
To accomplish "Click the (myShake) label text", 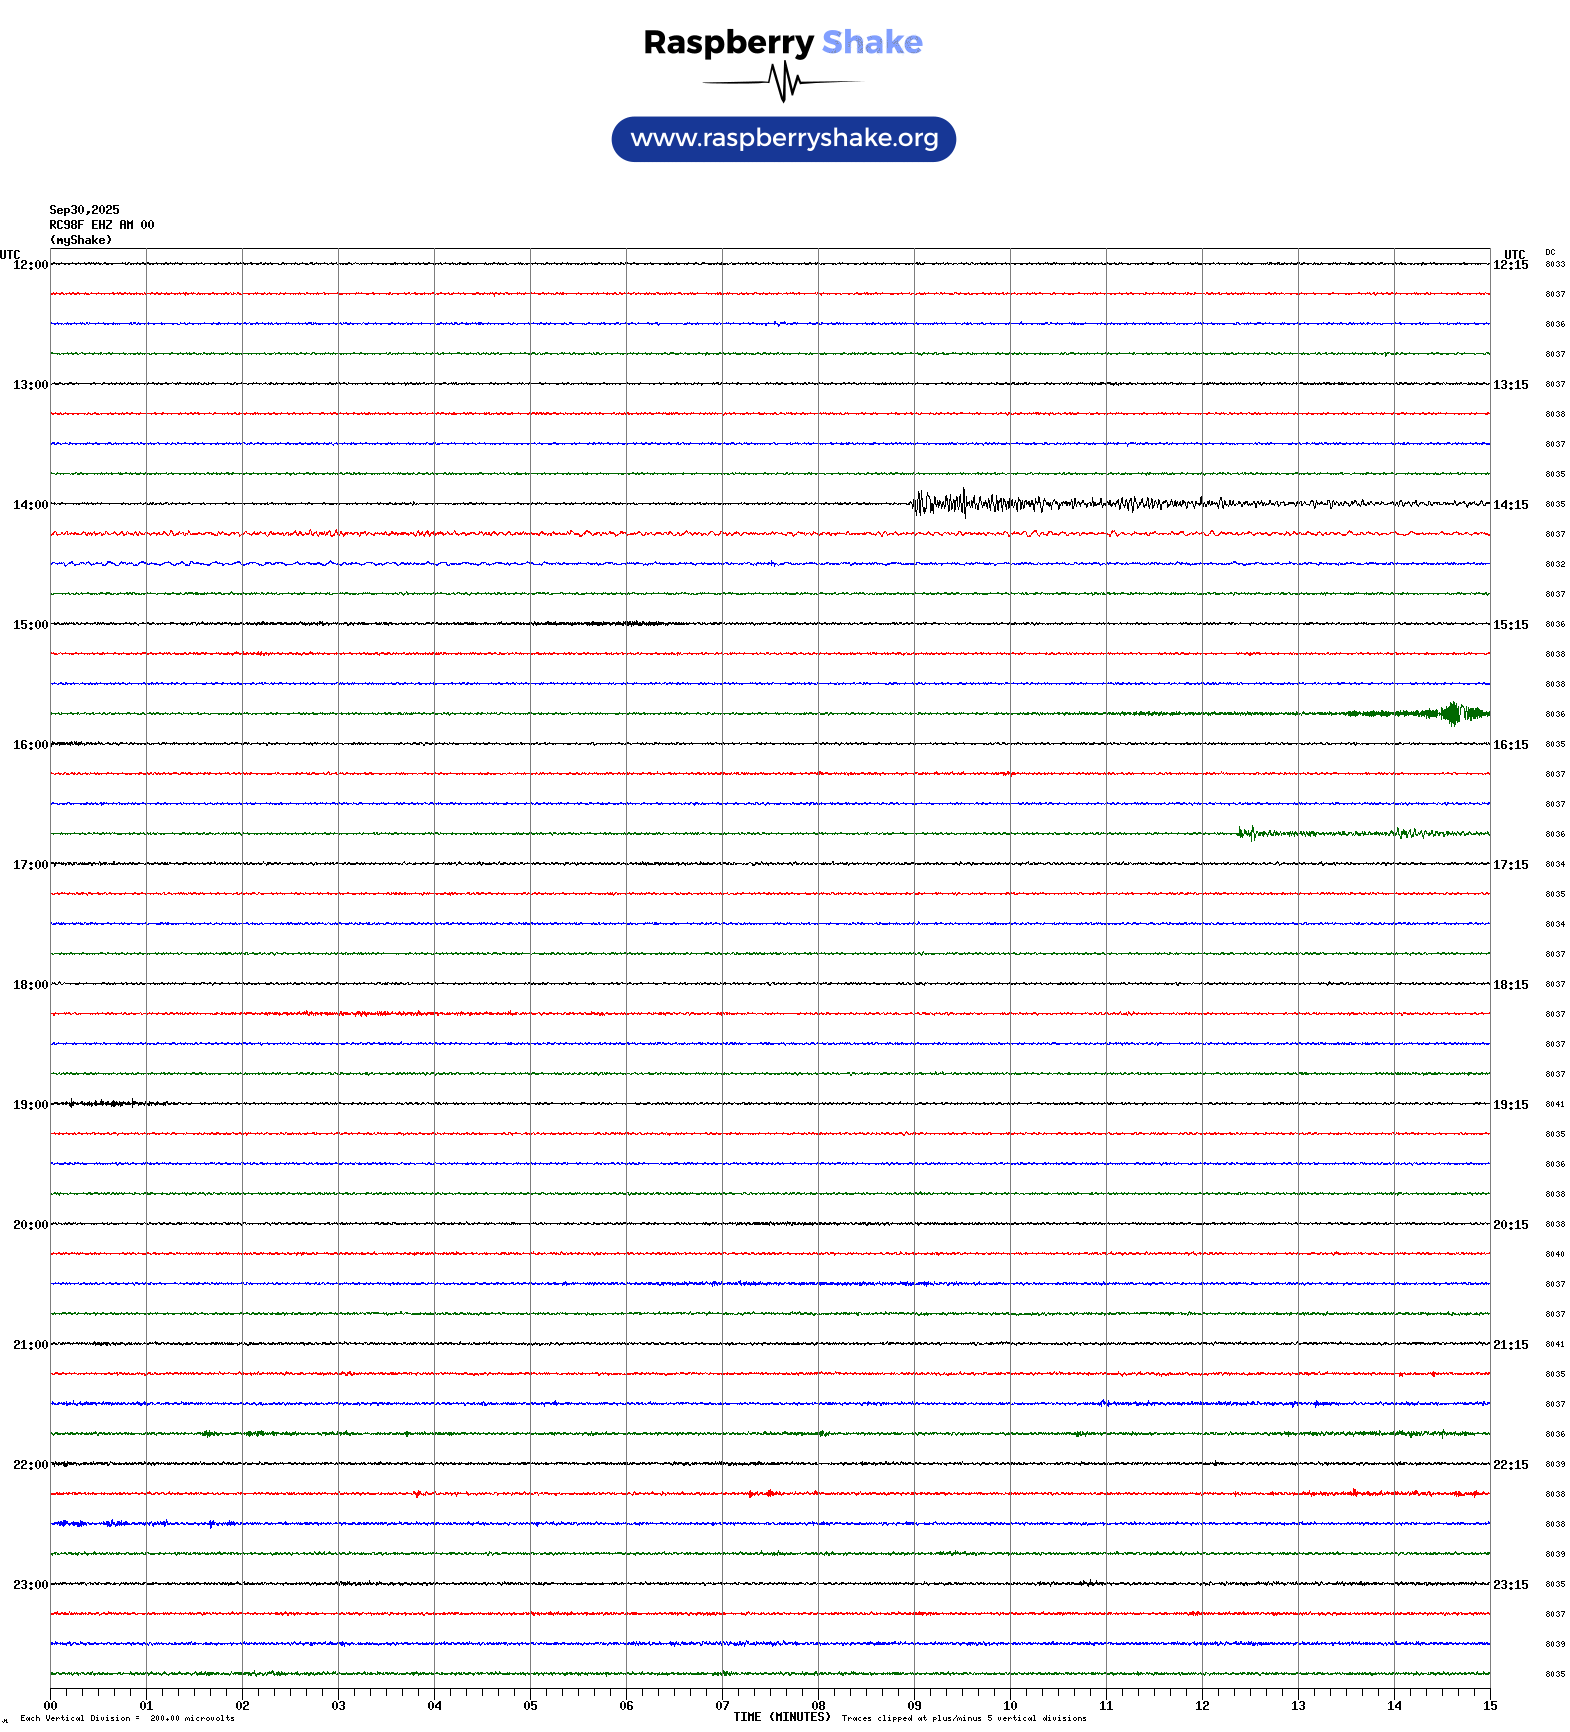I will [80, 240].
